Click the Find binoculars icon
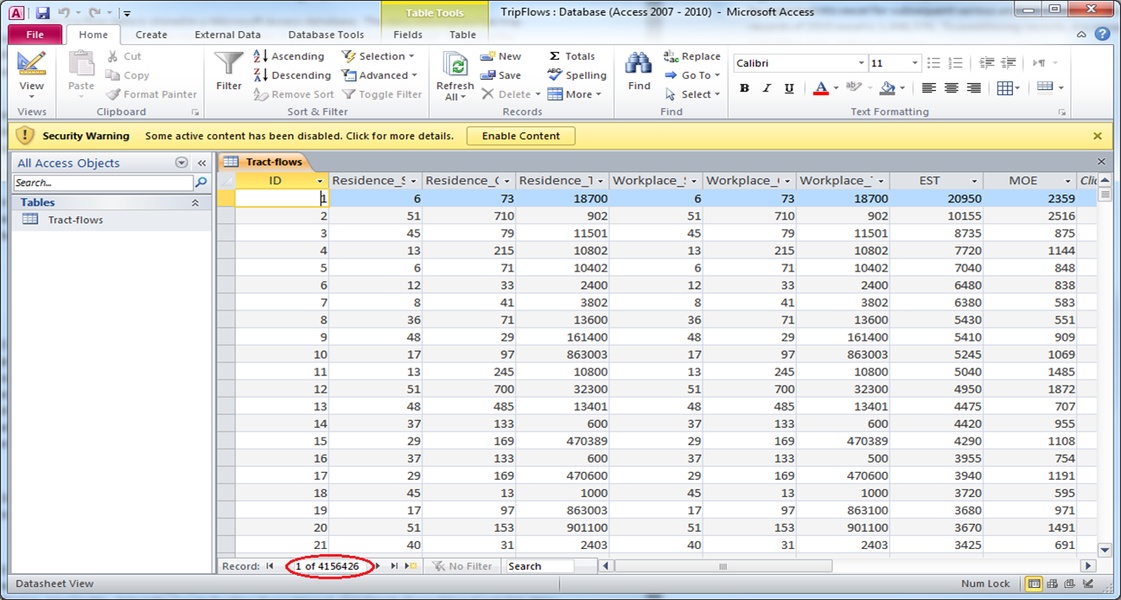 click(638, 64)
